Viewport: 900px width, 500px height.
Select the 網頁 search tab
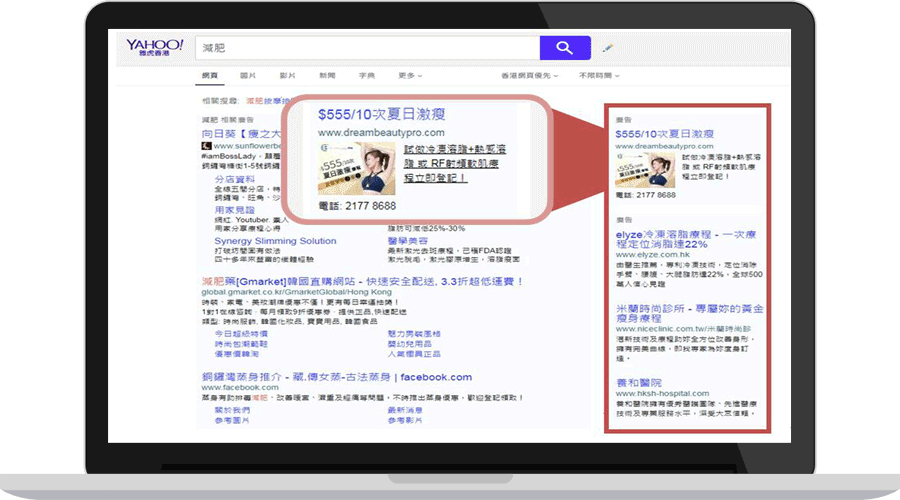[210, 76]
